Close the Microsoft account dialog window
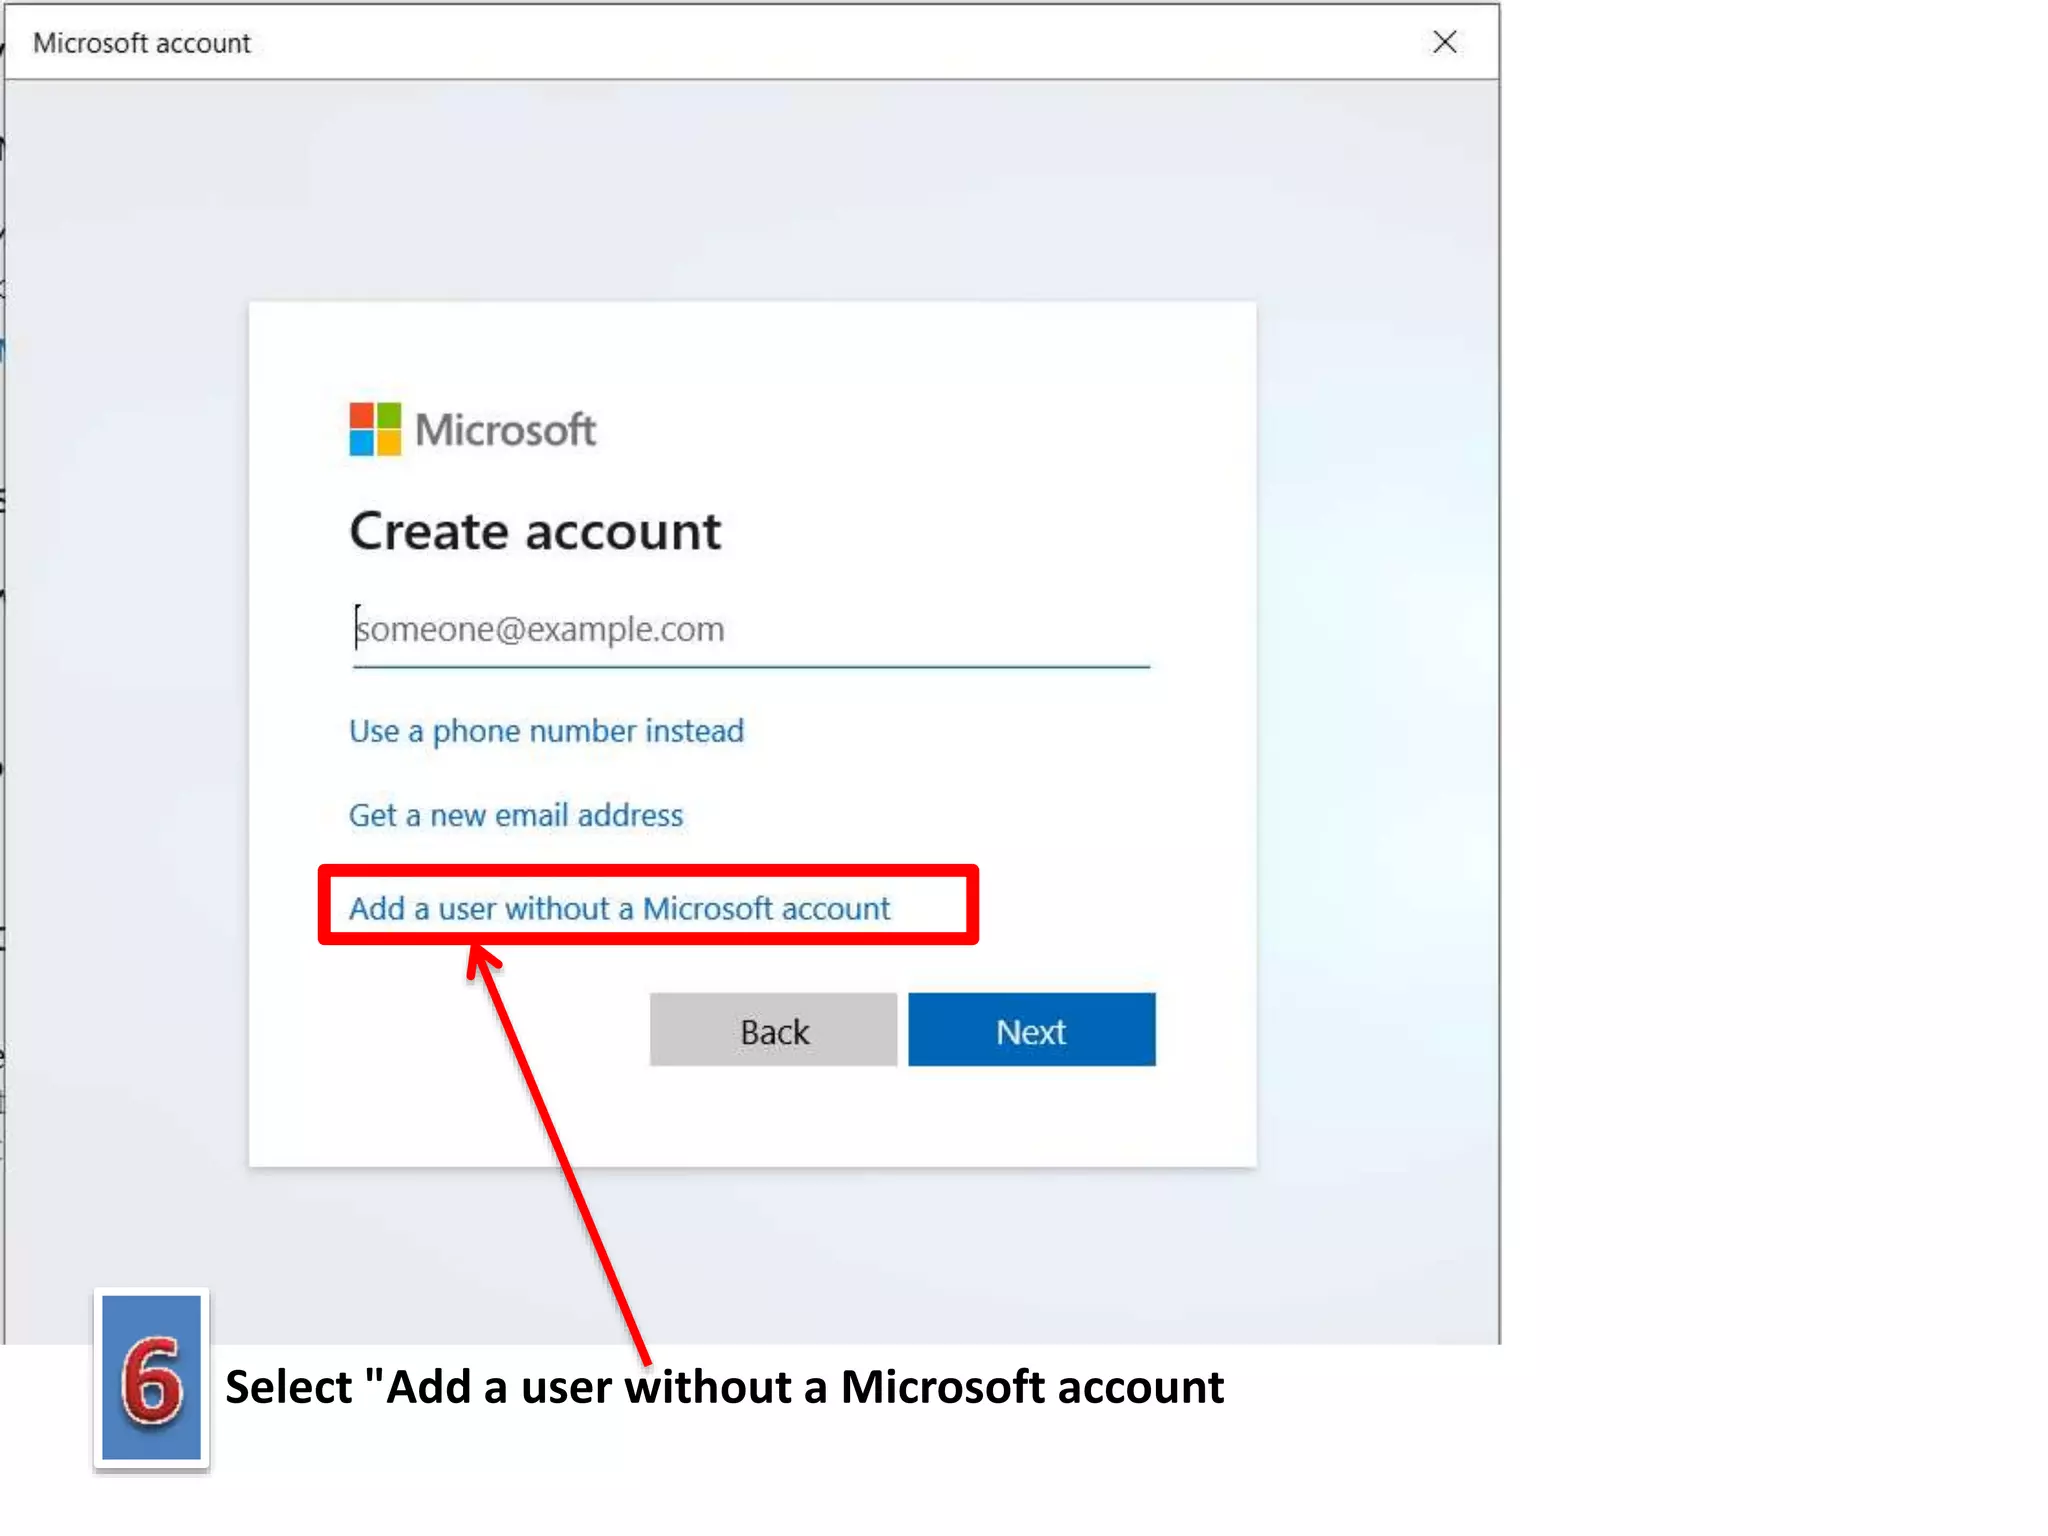2048x1536 pixels. pyautogui.click(x=1445, y=42)
